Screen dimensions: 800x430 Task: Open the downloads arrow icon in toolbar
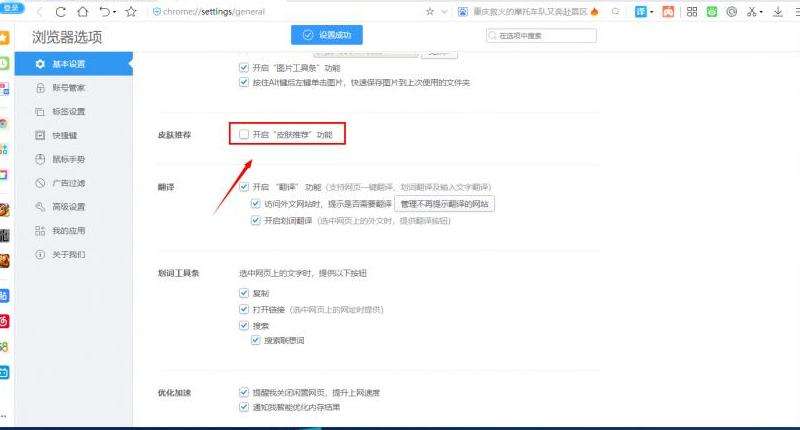point(776,12)
